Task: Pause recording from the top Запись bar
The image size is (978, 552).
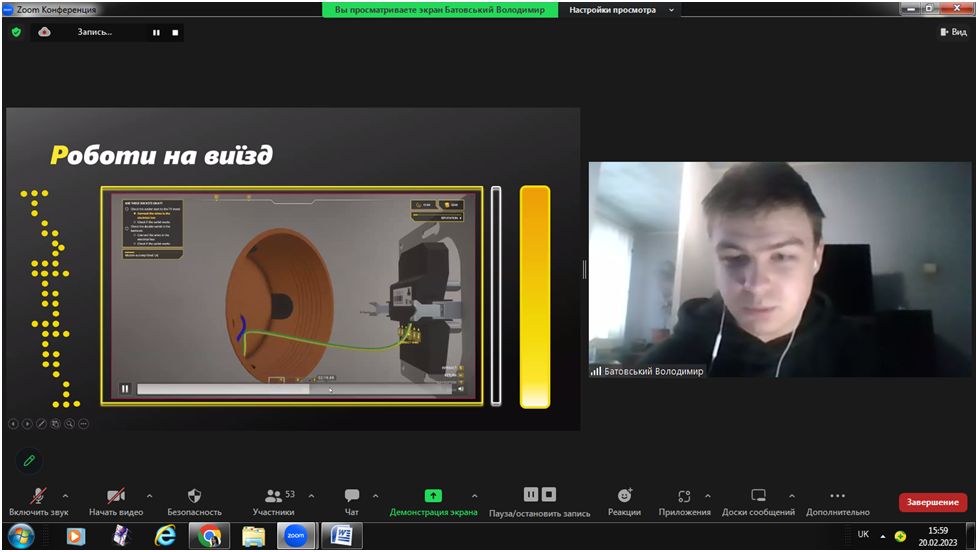Action: (x=156, y=32)
